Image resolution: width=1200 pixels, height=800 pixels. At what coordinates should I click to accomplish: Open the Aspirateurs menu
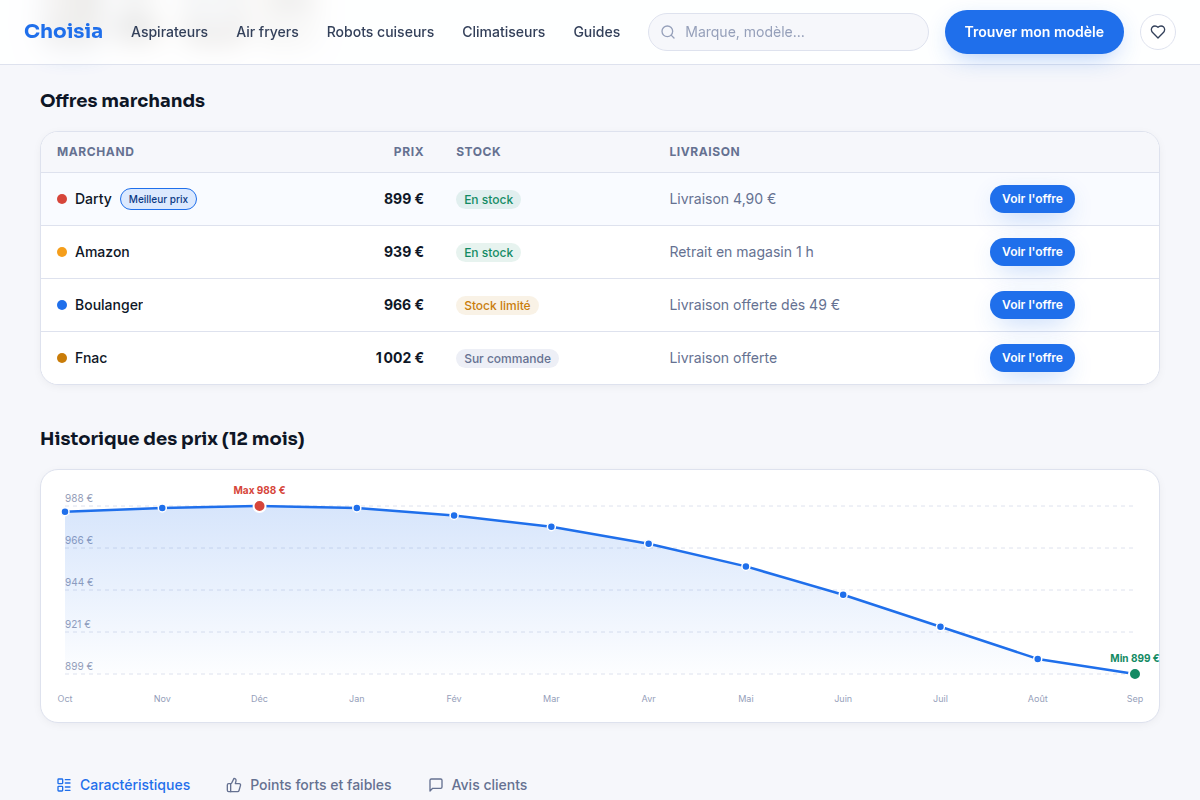click(169, 32)
